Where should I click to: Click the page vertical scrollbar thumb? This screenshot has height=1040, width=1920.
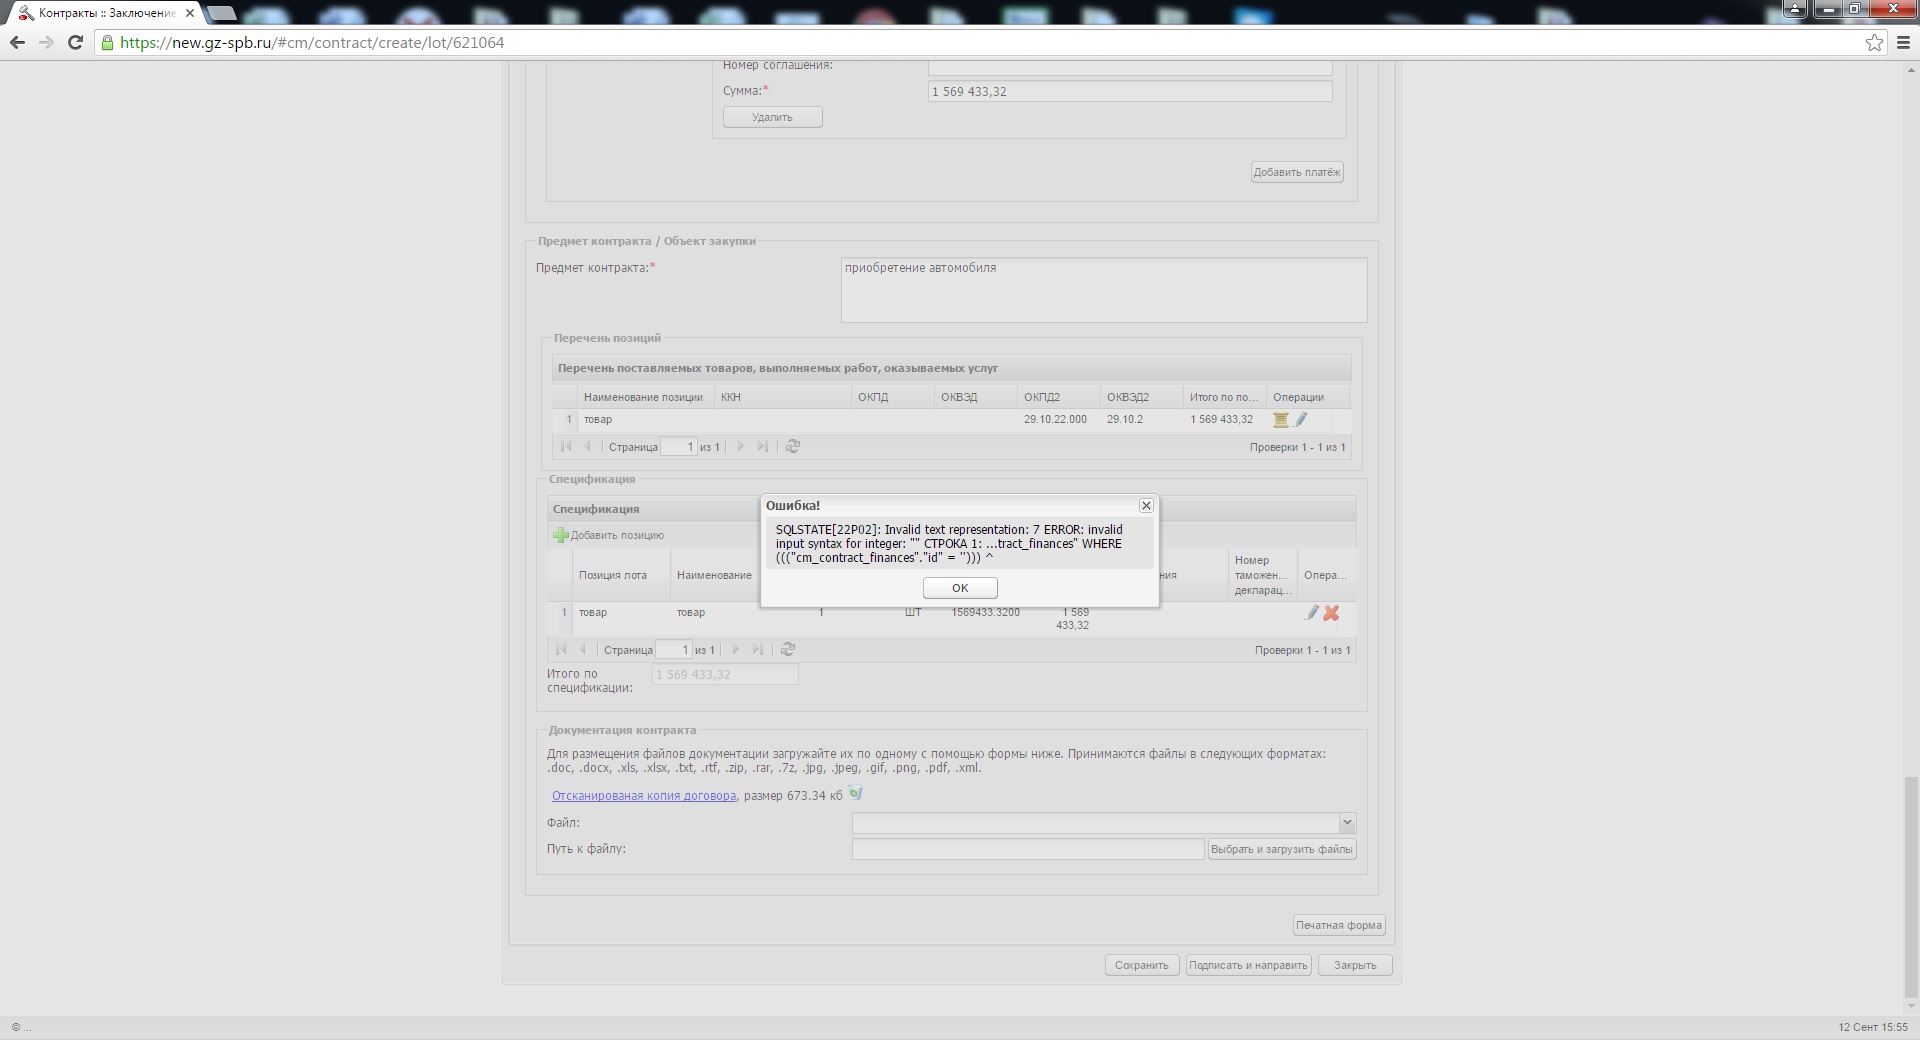[1911, 889]
